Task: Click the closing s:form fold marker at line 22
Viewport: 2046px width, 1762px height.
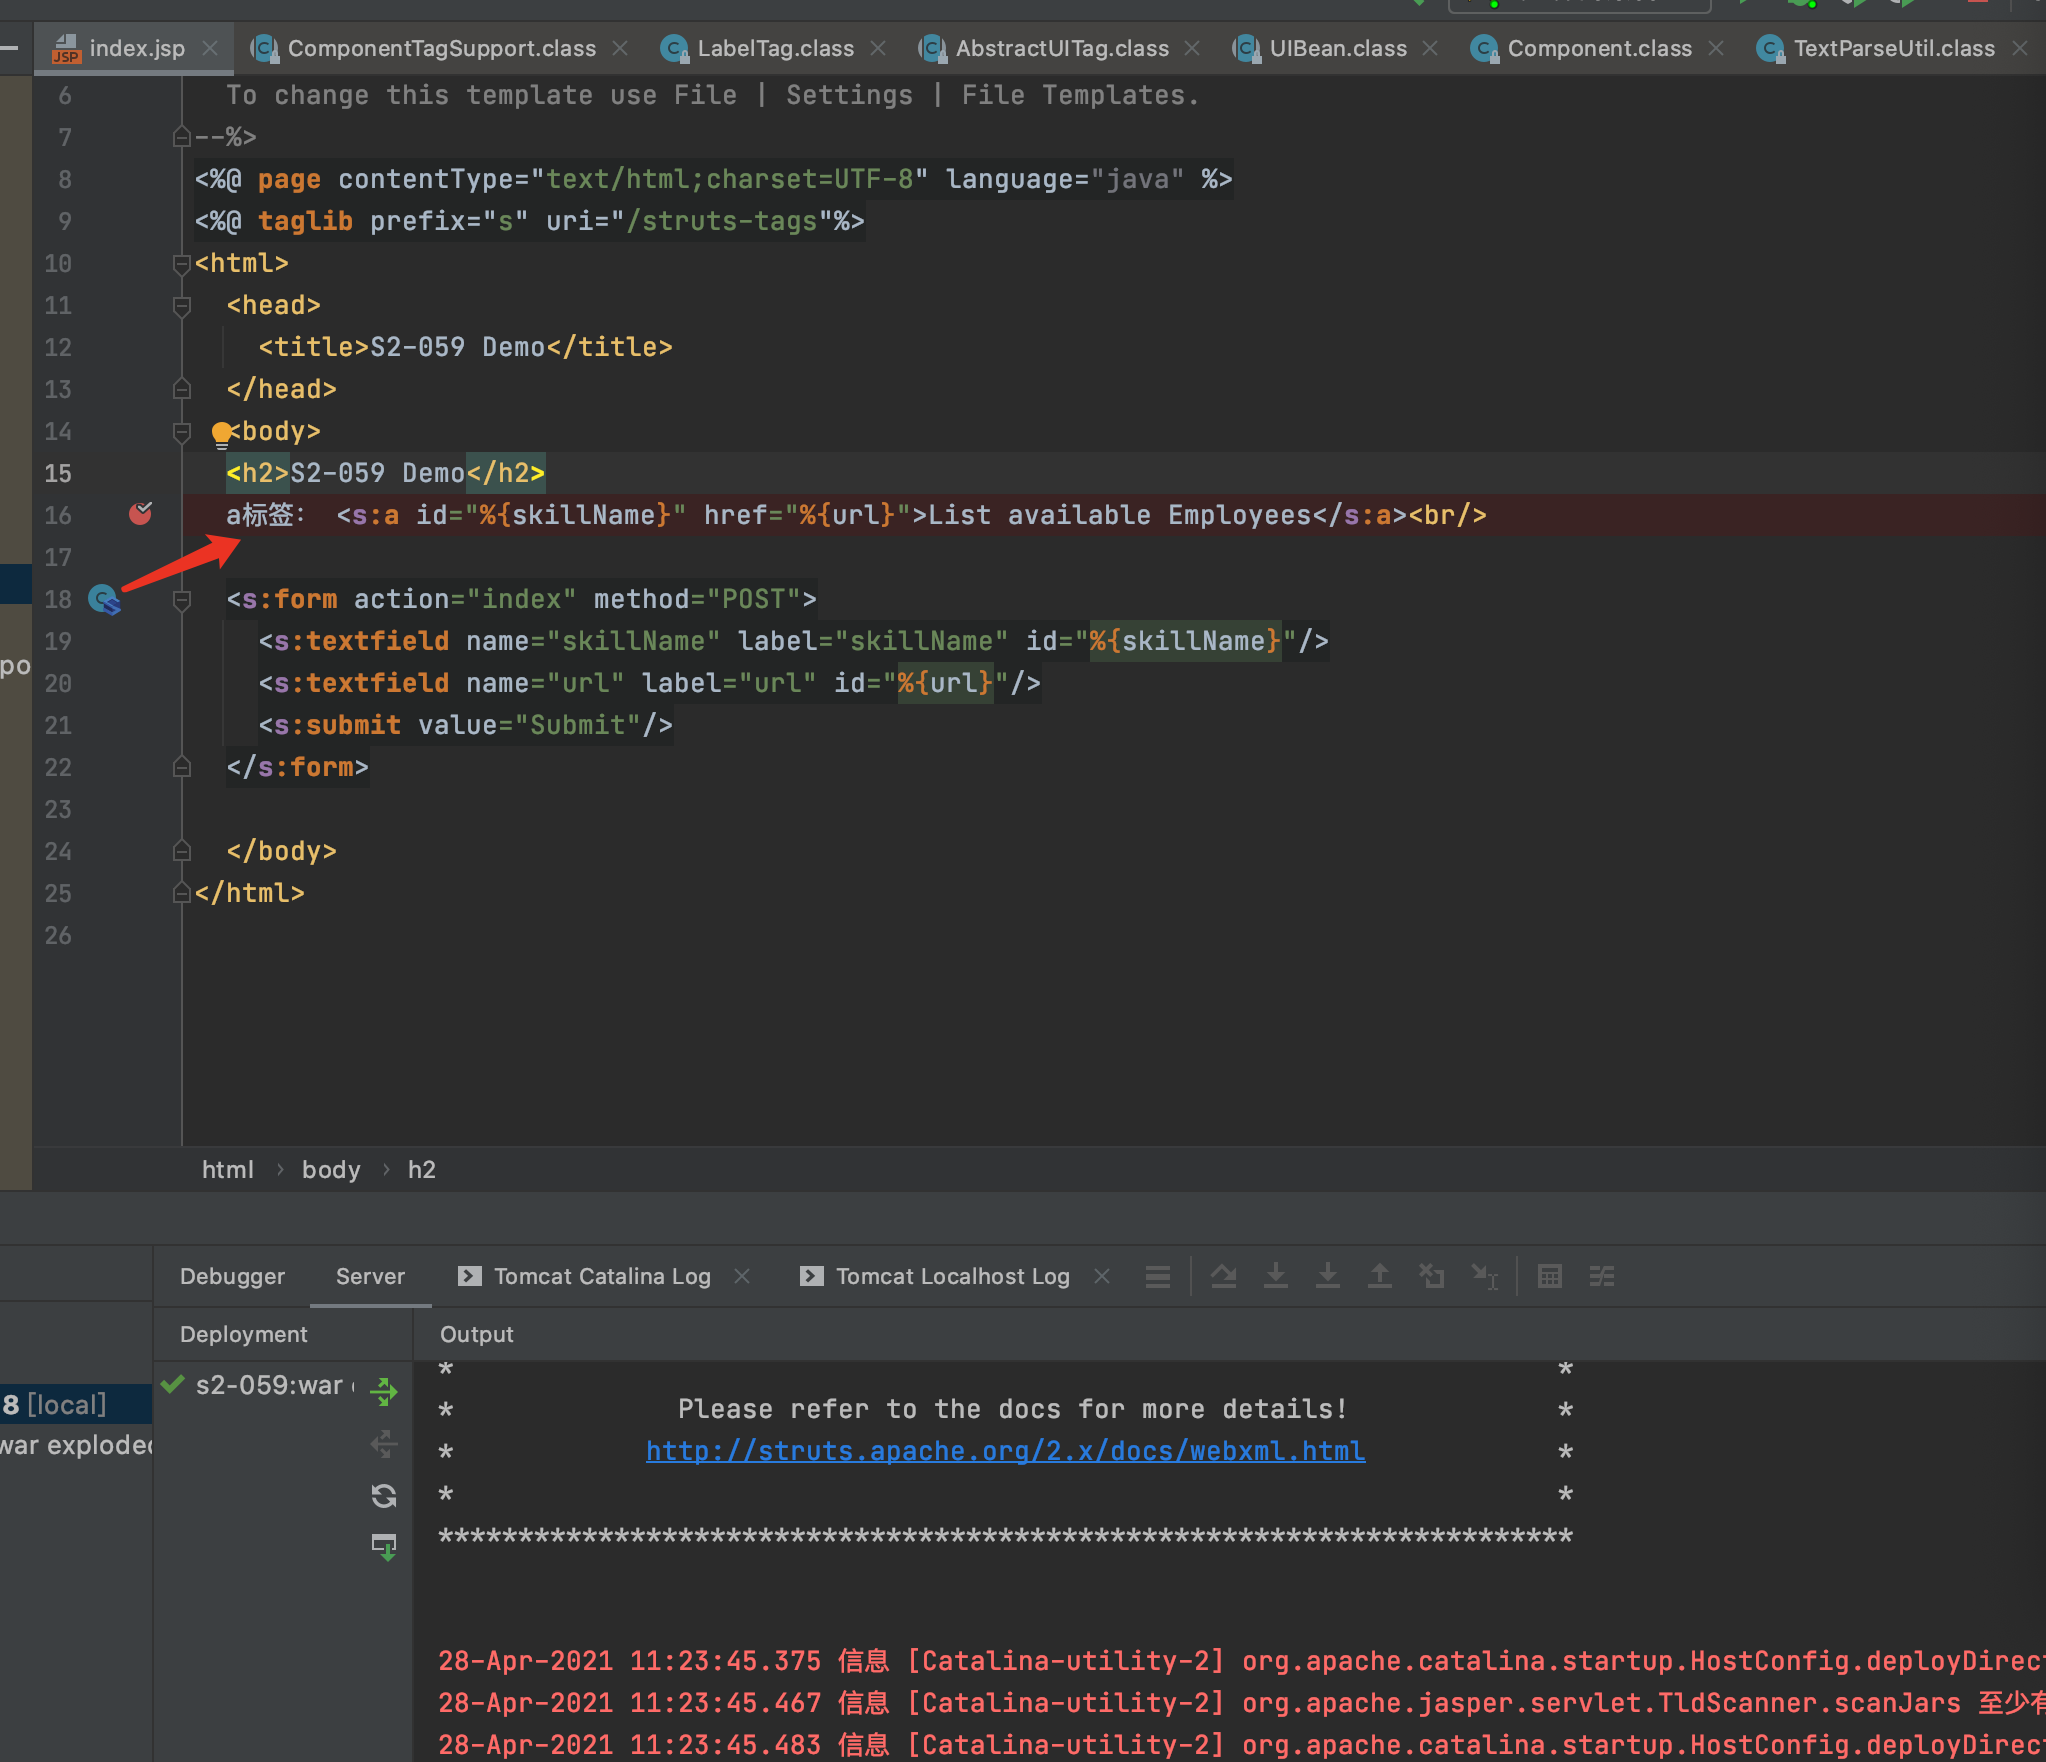Action: click(182, 767)
